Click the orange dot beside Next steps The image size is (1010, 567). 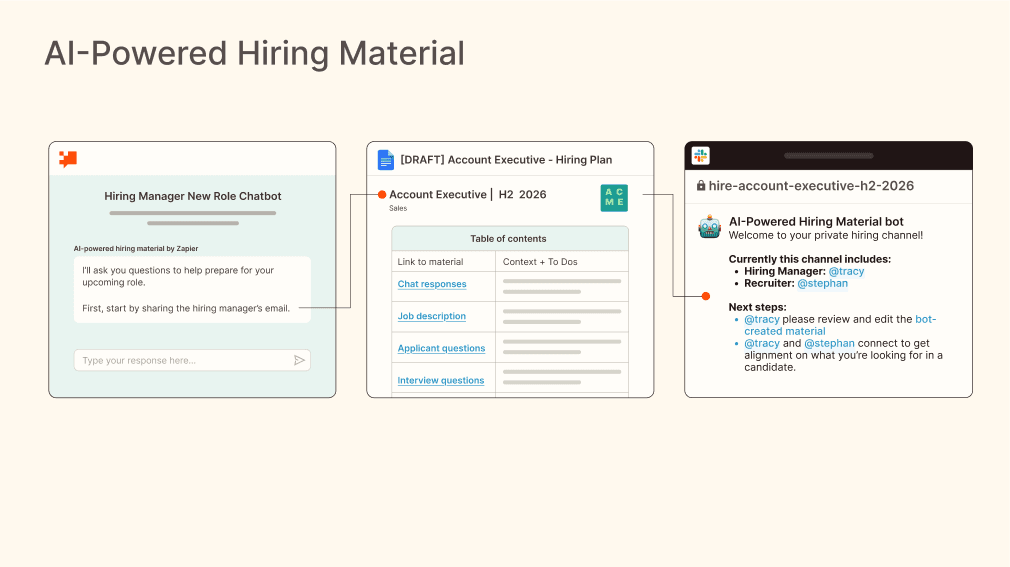pyautogui.click(x=706, y=296)
